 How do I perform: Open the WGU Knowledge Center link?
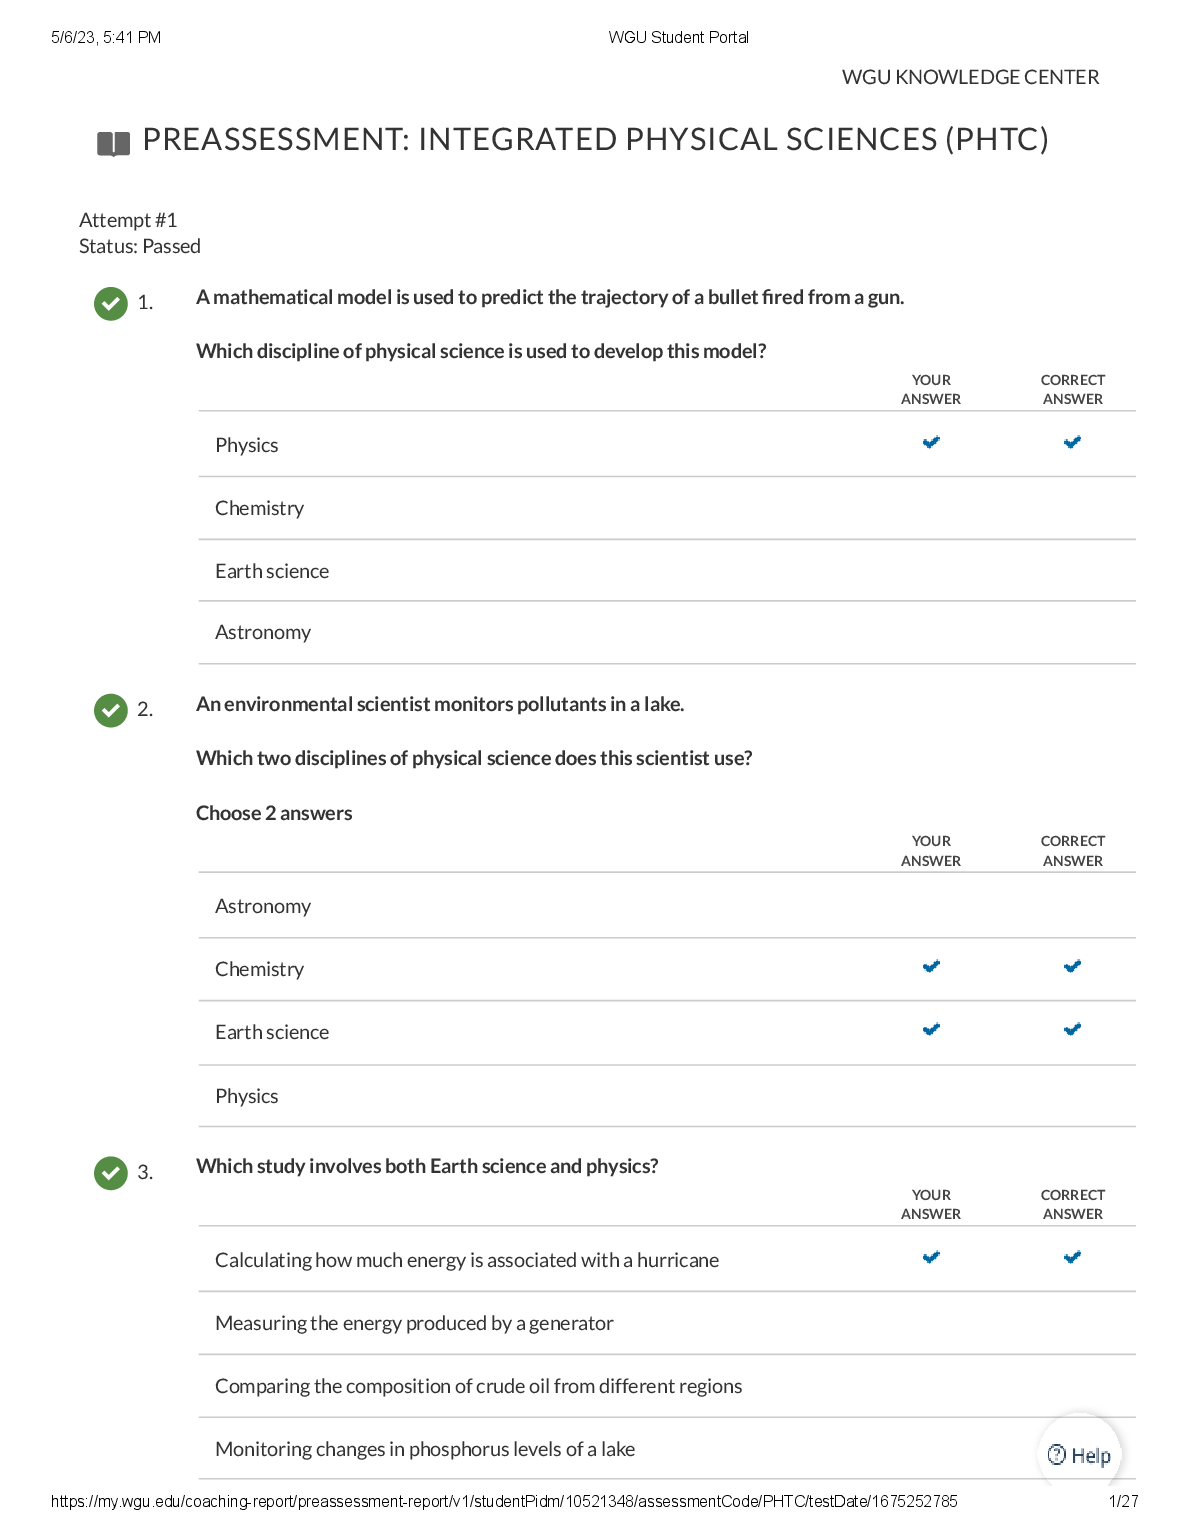click(970, 77)
